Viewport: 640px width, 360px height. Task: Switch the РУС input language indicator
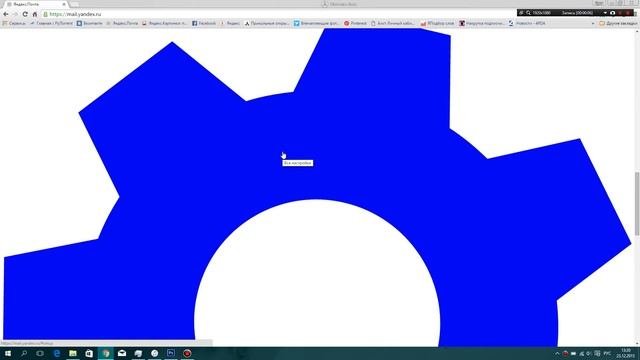(x=607, y=353)
